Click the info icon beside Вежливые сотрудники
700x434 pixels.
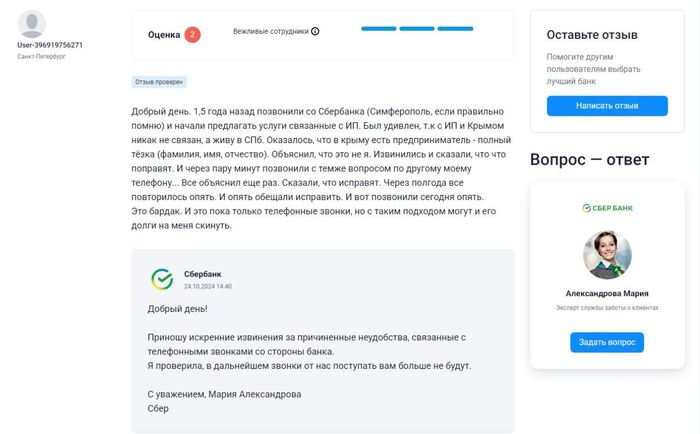coord(315,31)
